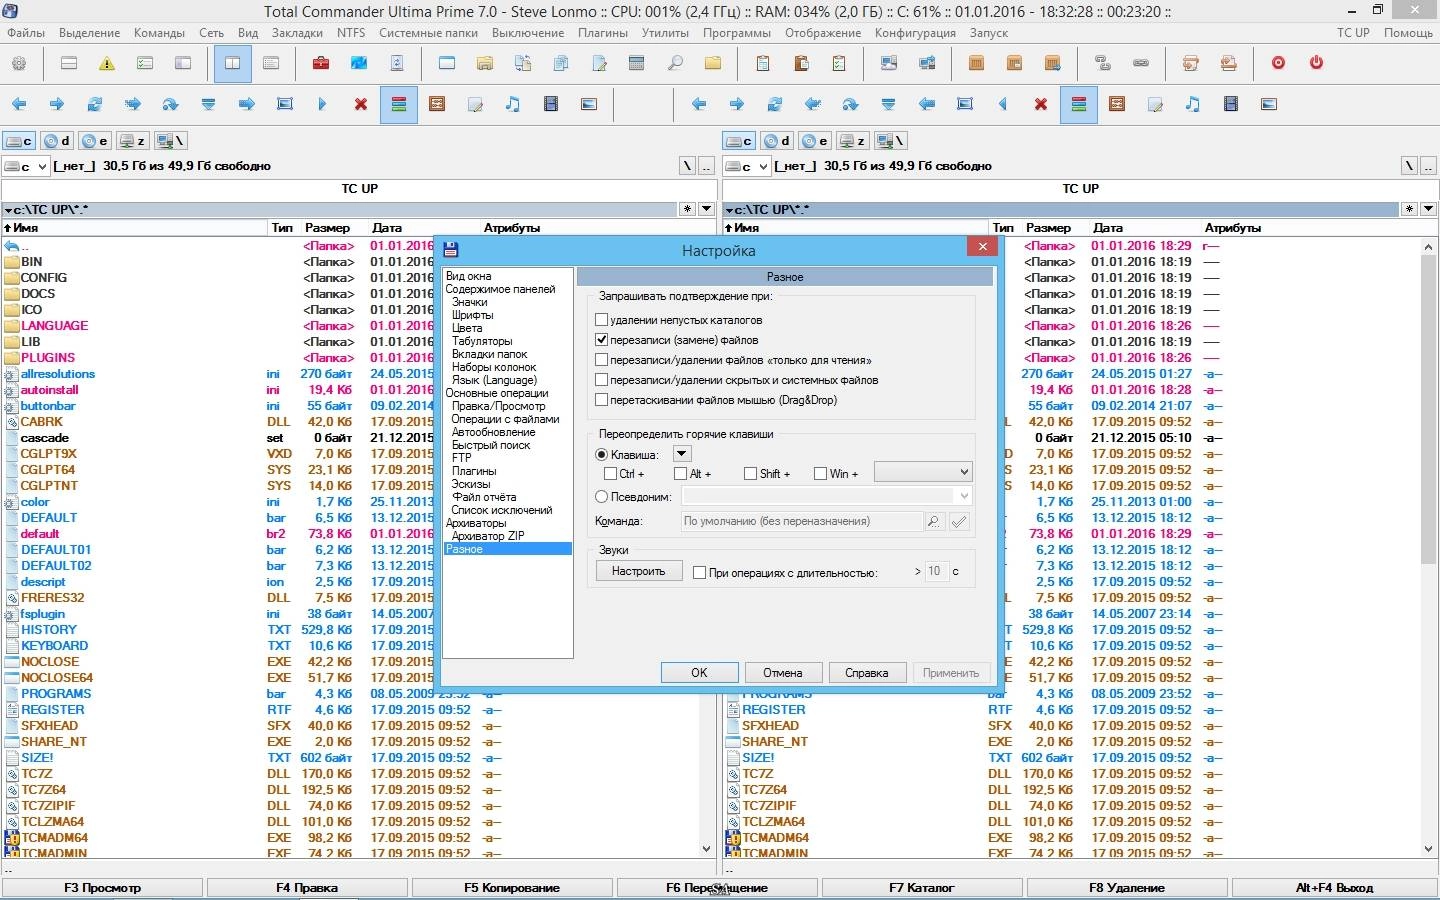Click the red X icon in right panel toolbar
This screenshot has height=900, width=1440.
pyautogui.click(x=1041, y=104)
